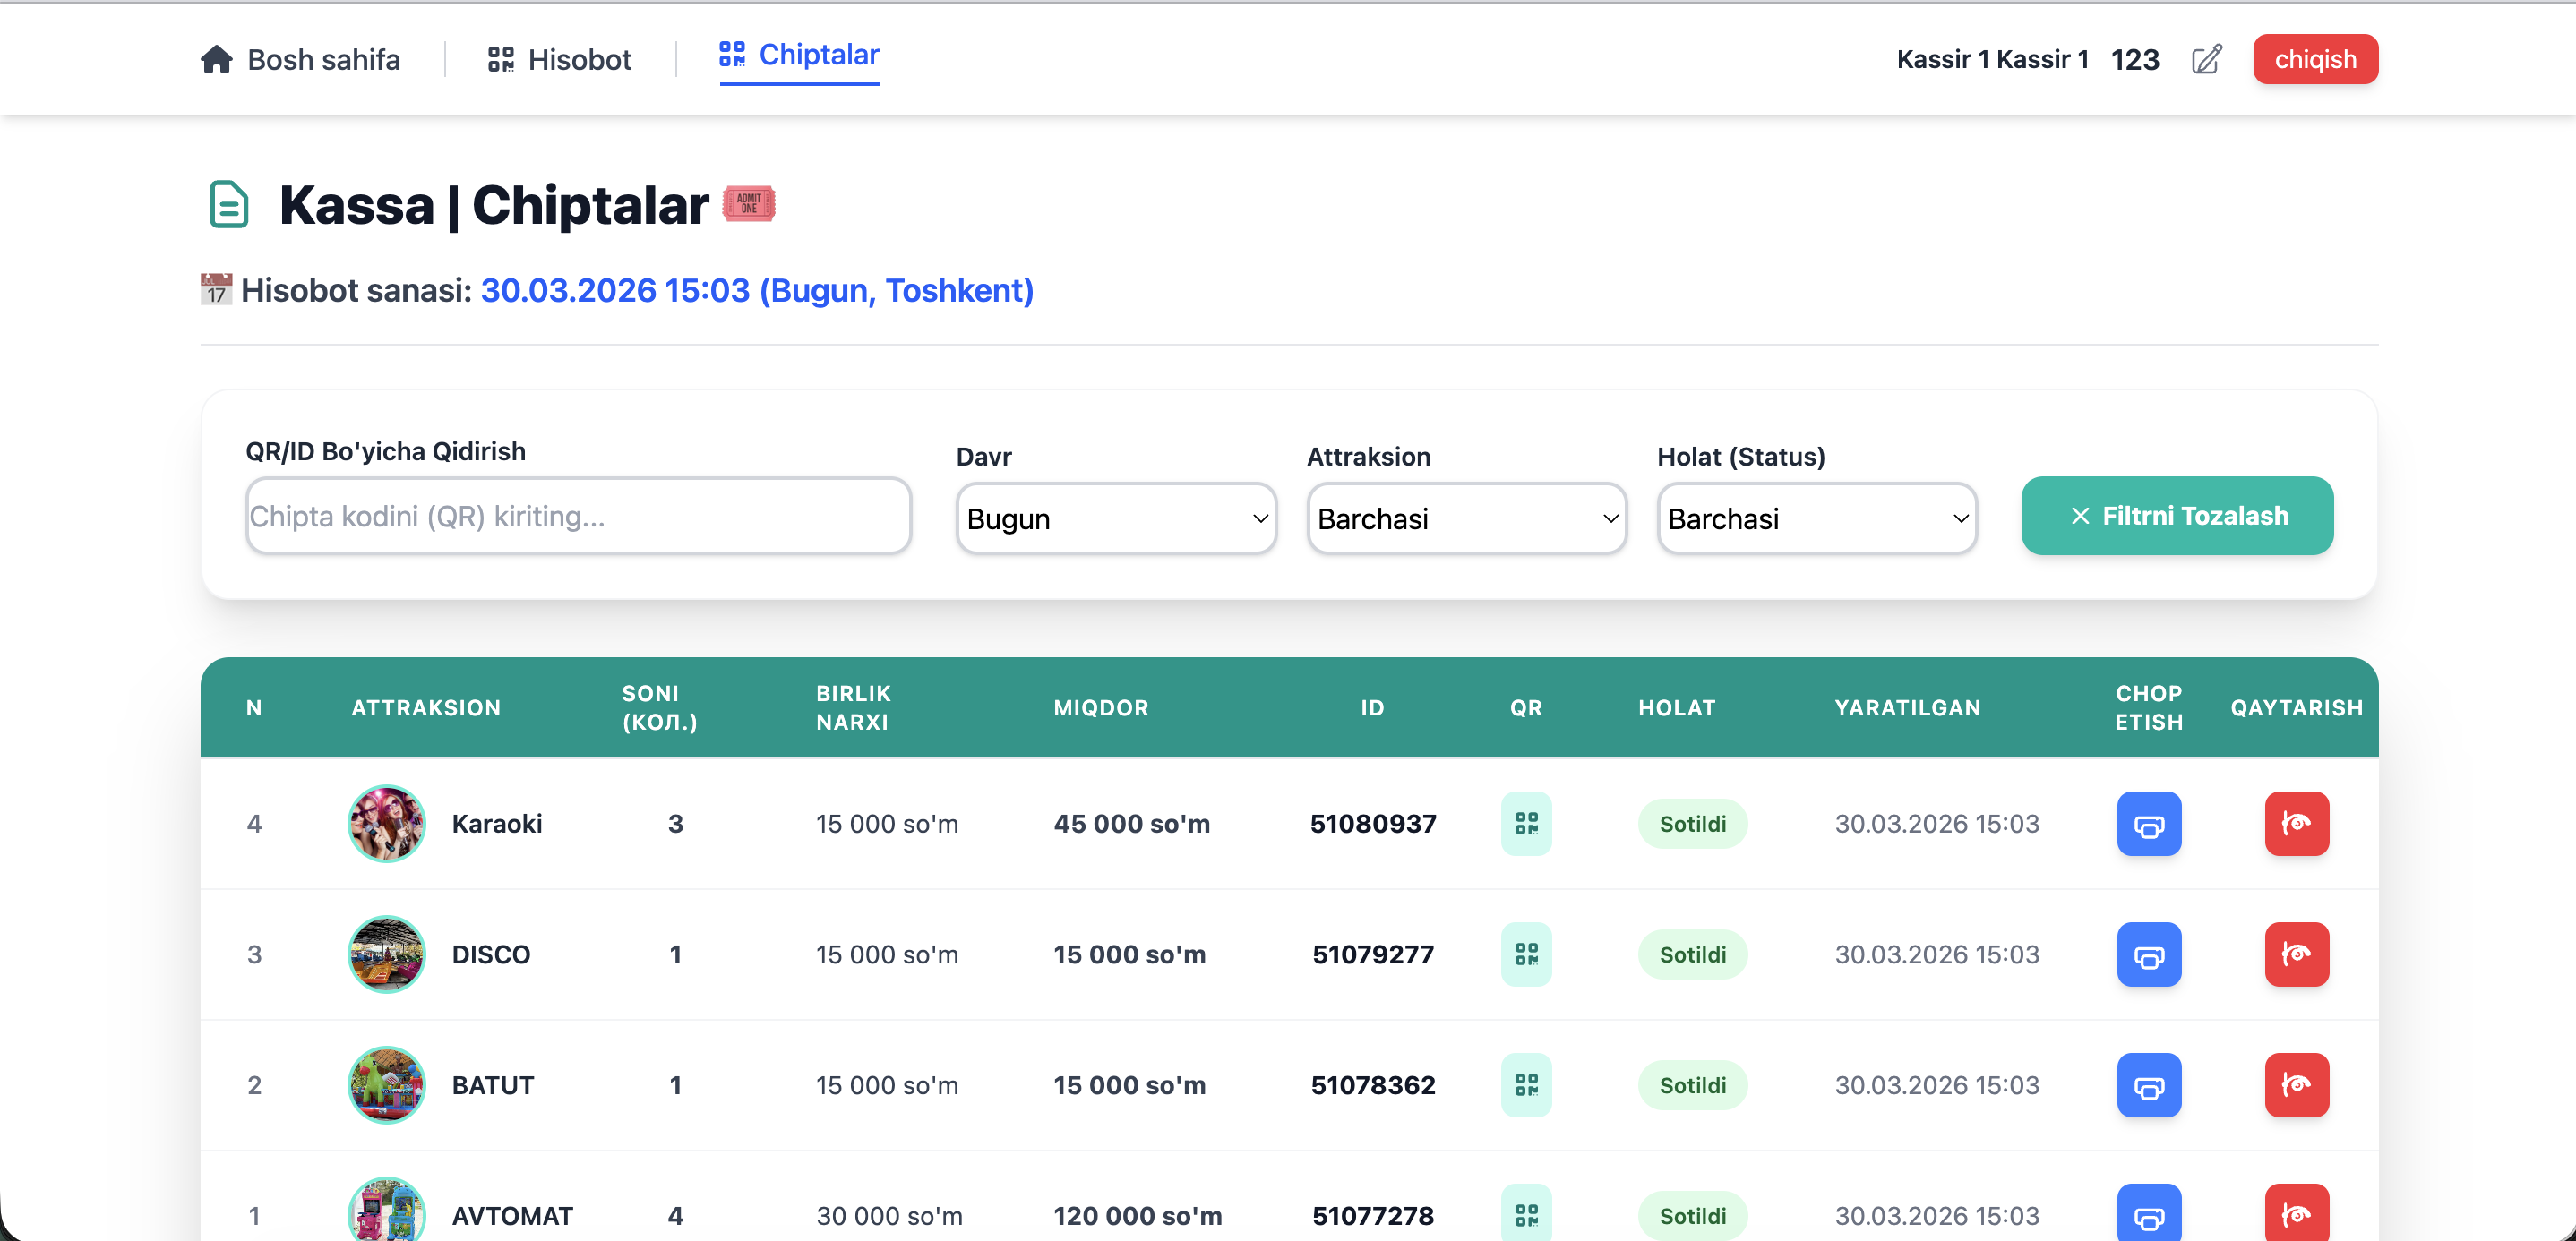Print the BATUT ticket
Image resolution: width=2576 pixels, height=1241 pixels.
pyautogui.click(x=2148, y=1085)
